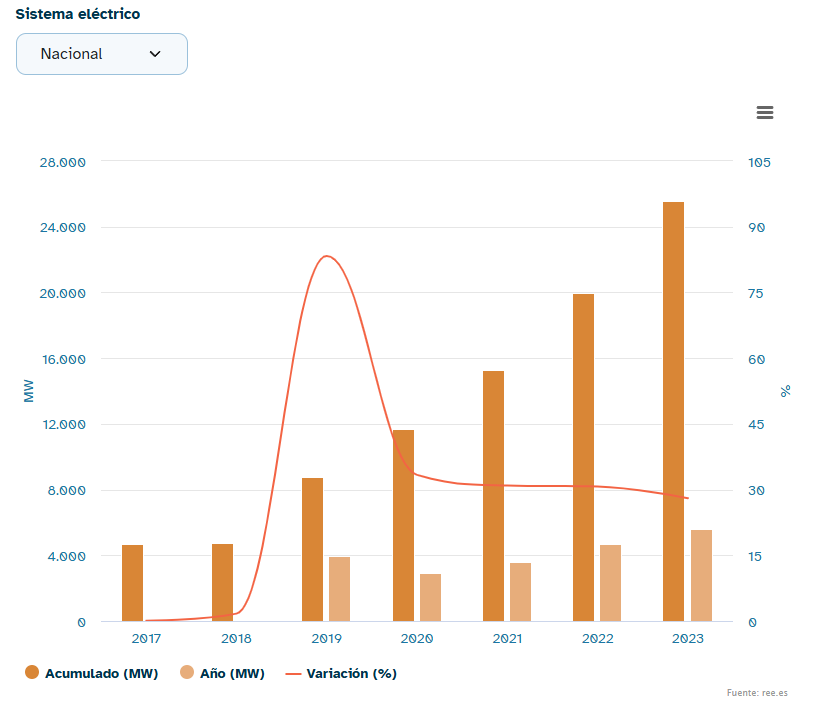
Task: Select the 2022 Acumulado bar
Action: click(x=583, y=457)
